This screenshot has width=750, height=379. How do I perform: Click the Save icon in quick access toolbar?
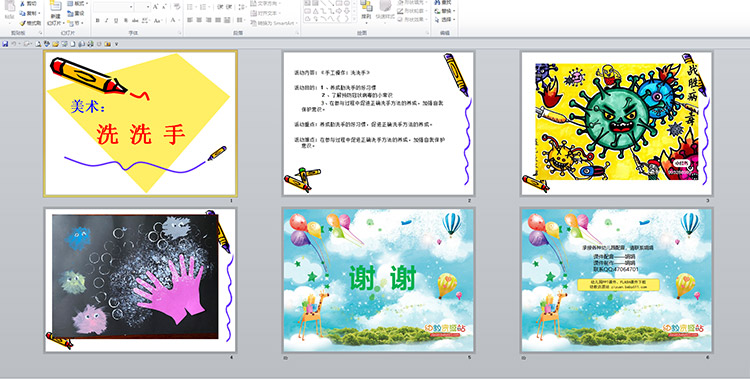(x=5, y=44)
